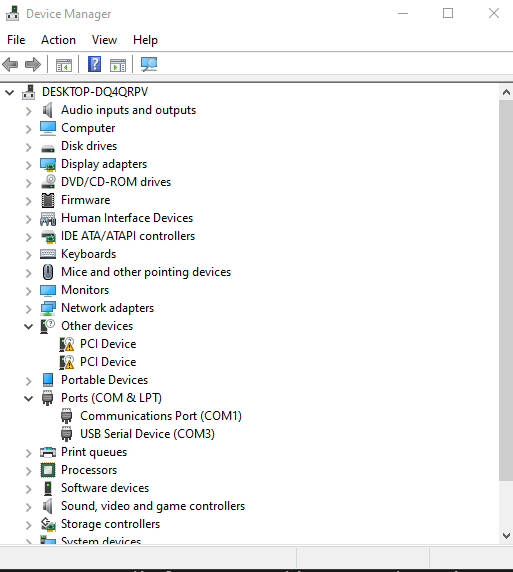Select the Software devices label
513x572 pixels.
coord(105,488)
